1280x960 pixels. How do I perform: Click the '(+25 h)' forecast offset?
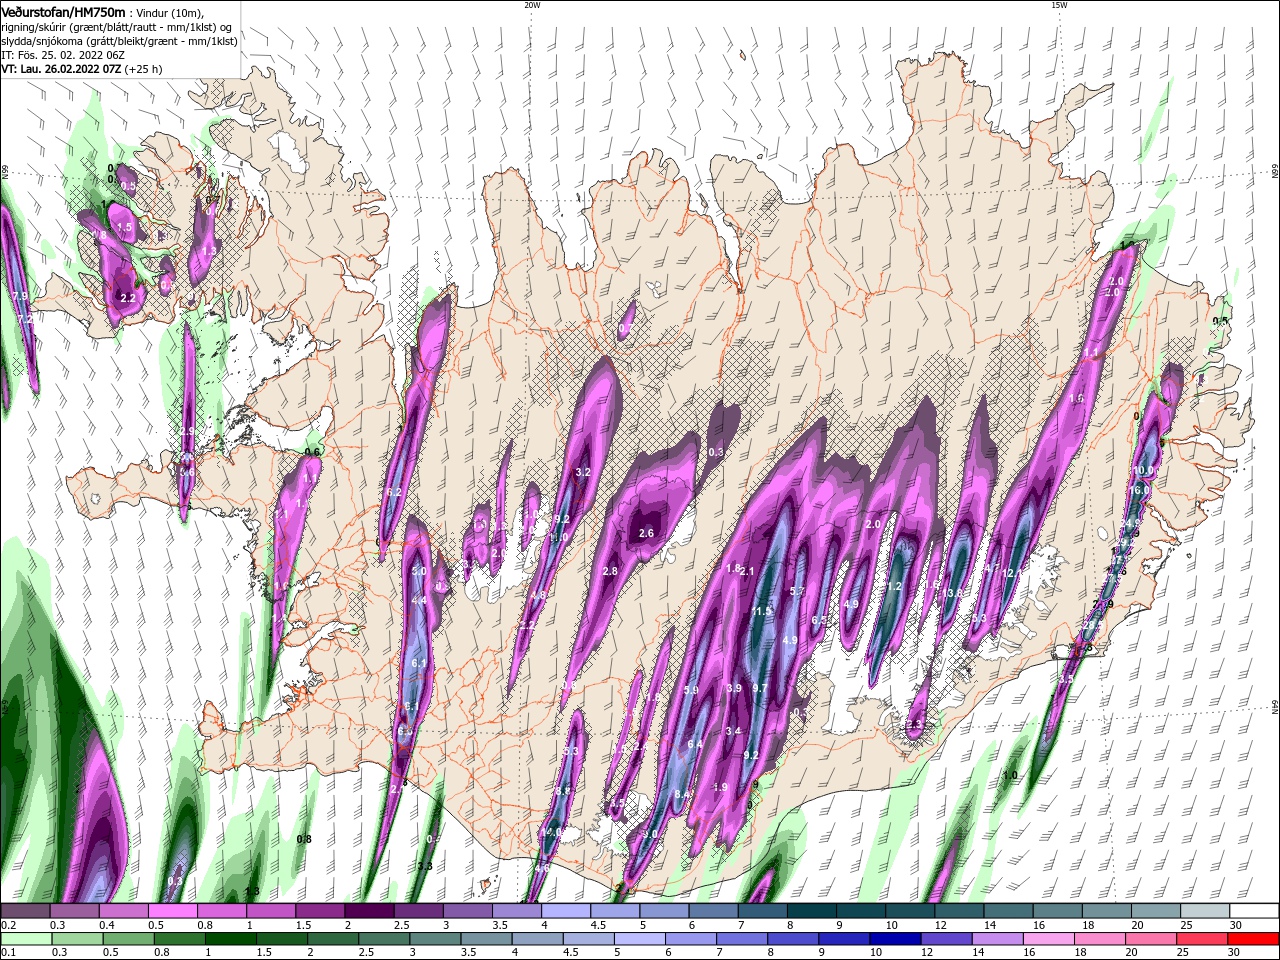click(144, 69)
